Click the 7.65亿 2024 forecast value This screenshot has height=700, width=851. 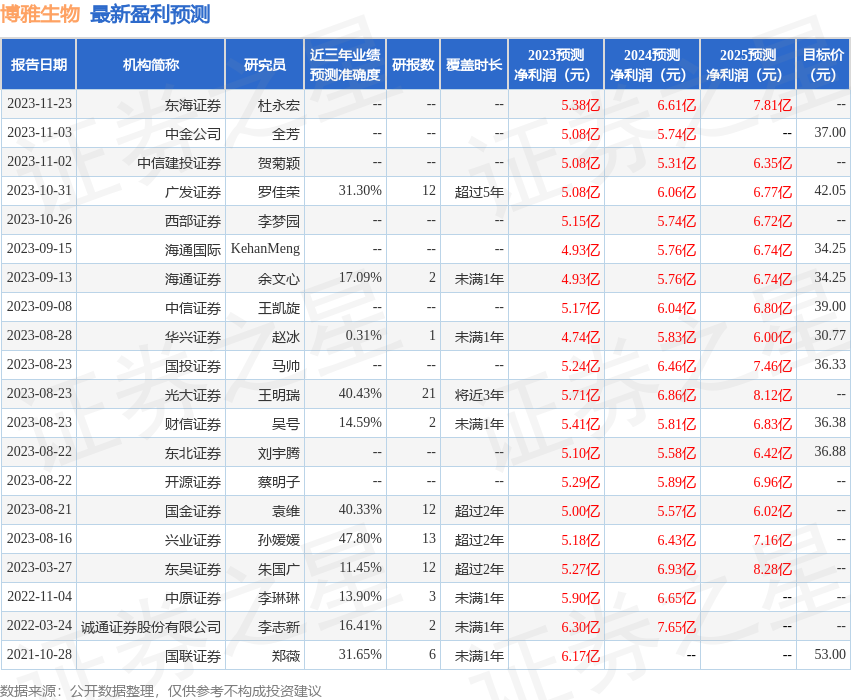[x=676, y=627]
